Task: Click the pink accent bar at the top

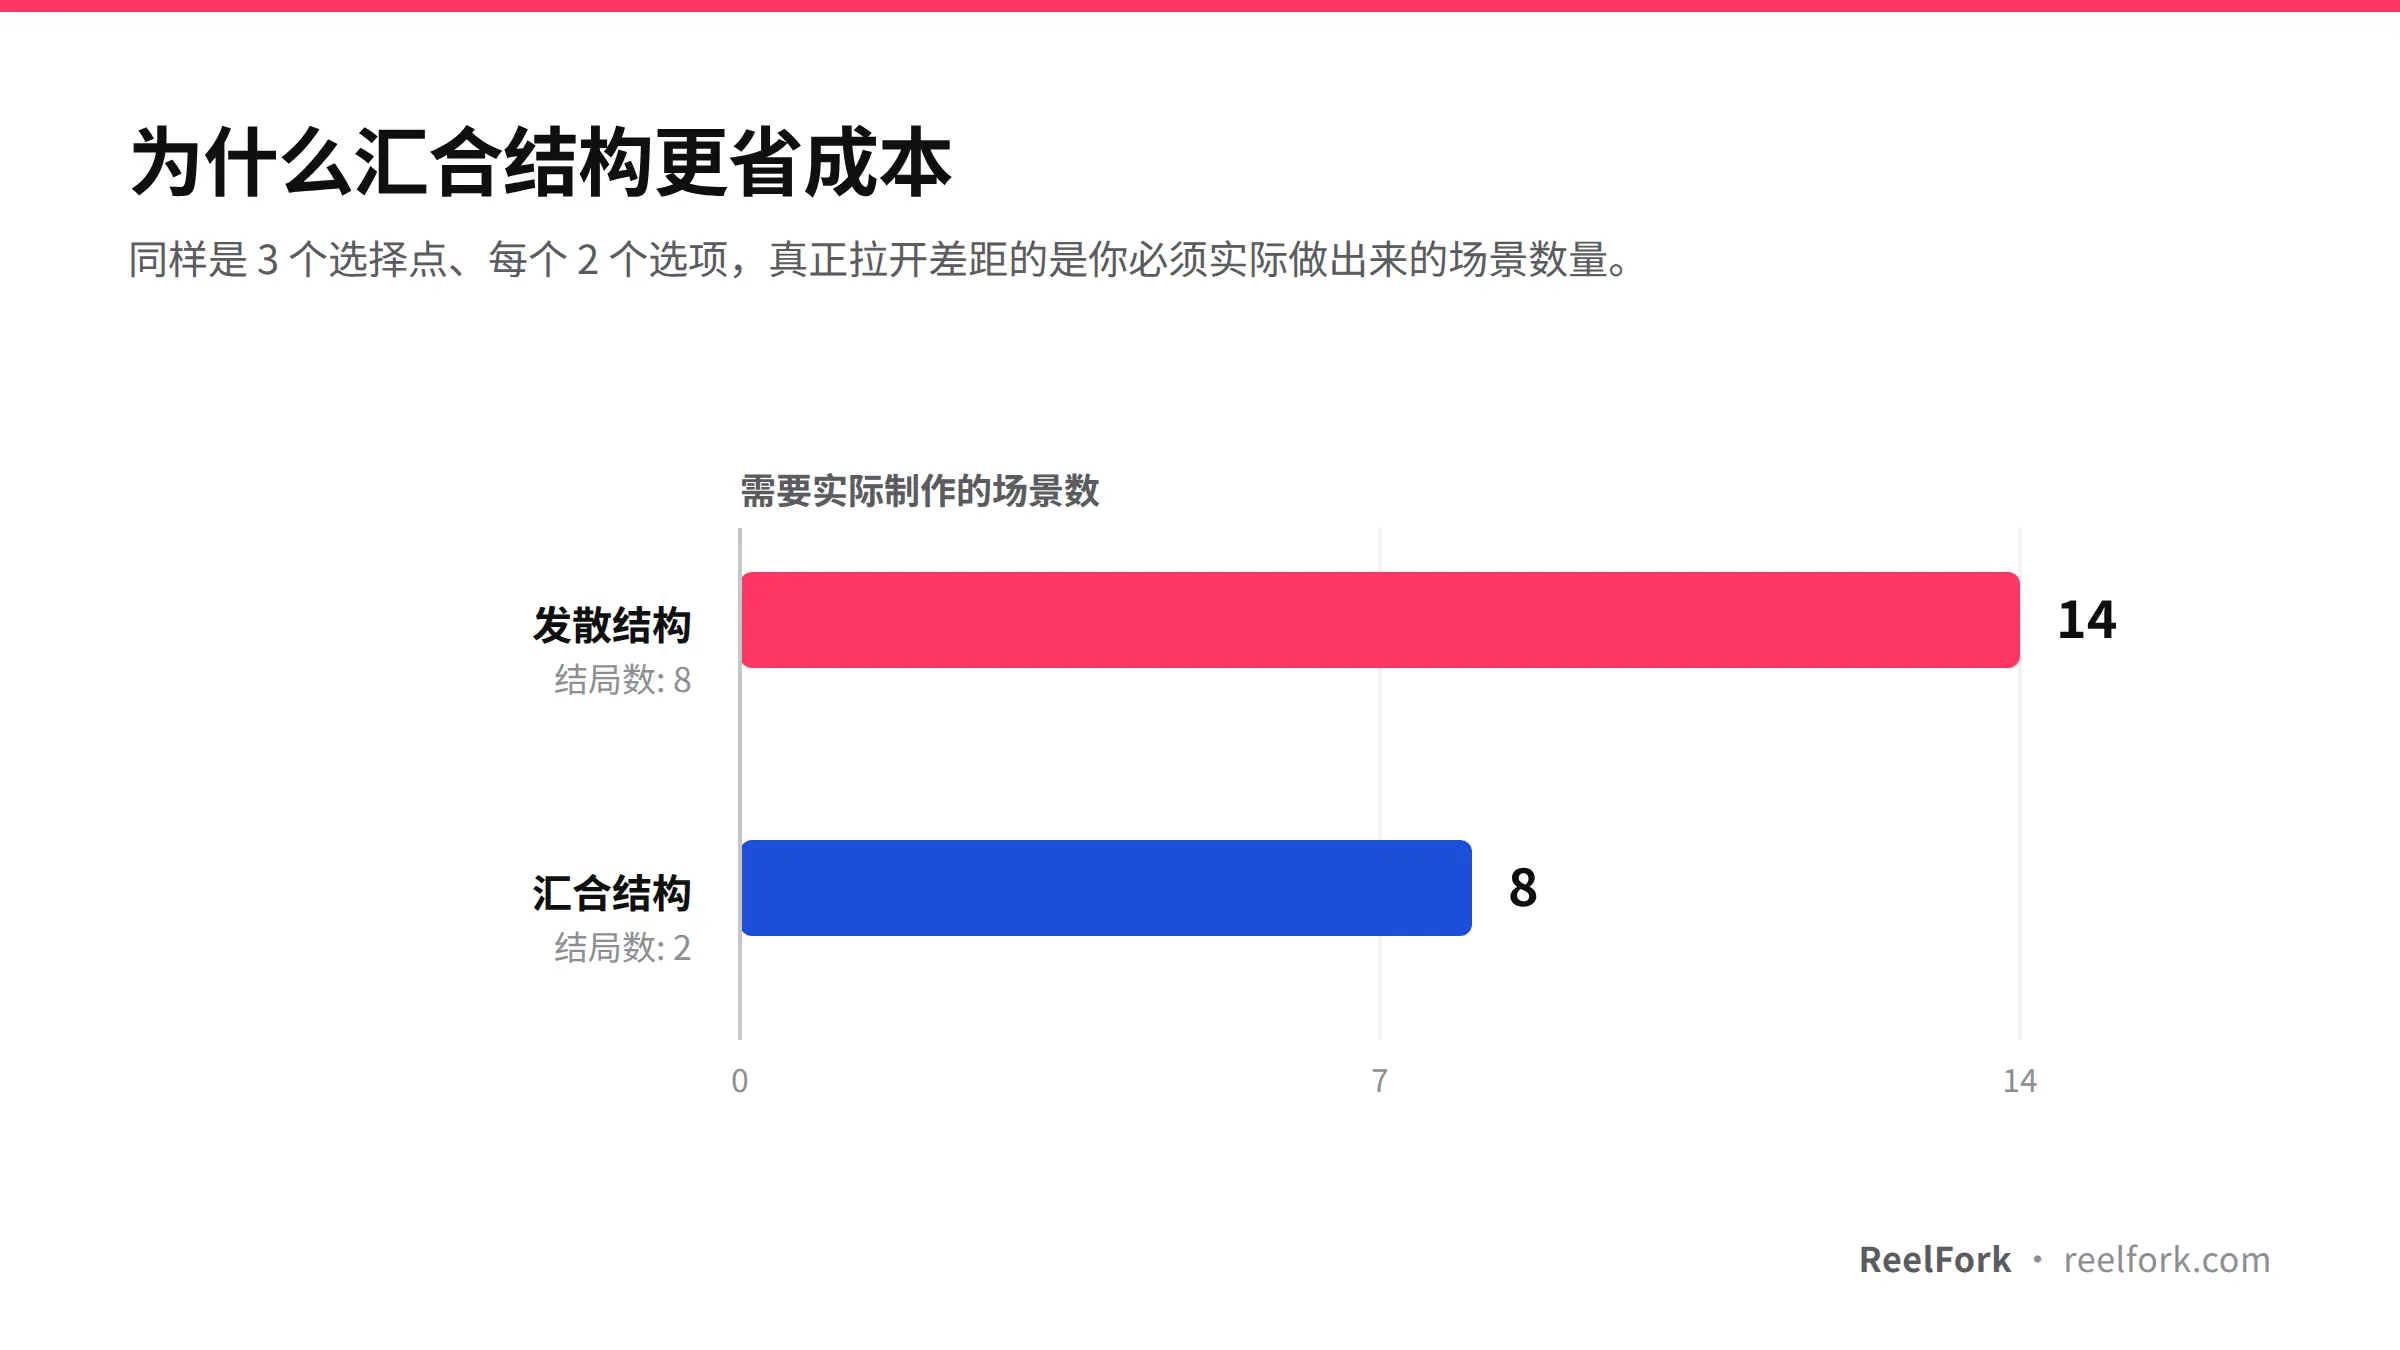Action: (1200, 6)
